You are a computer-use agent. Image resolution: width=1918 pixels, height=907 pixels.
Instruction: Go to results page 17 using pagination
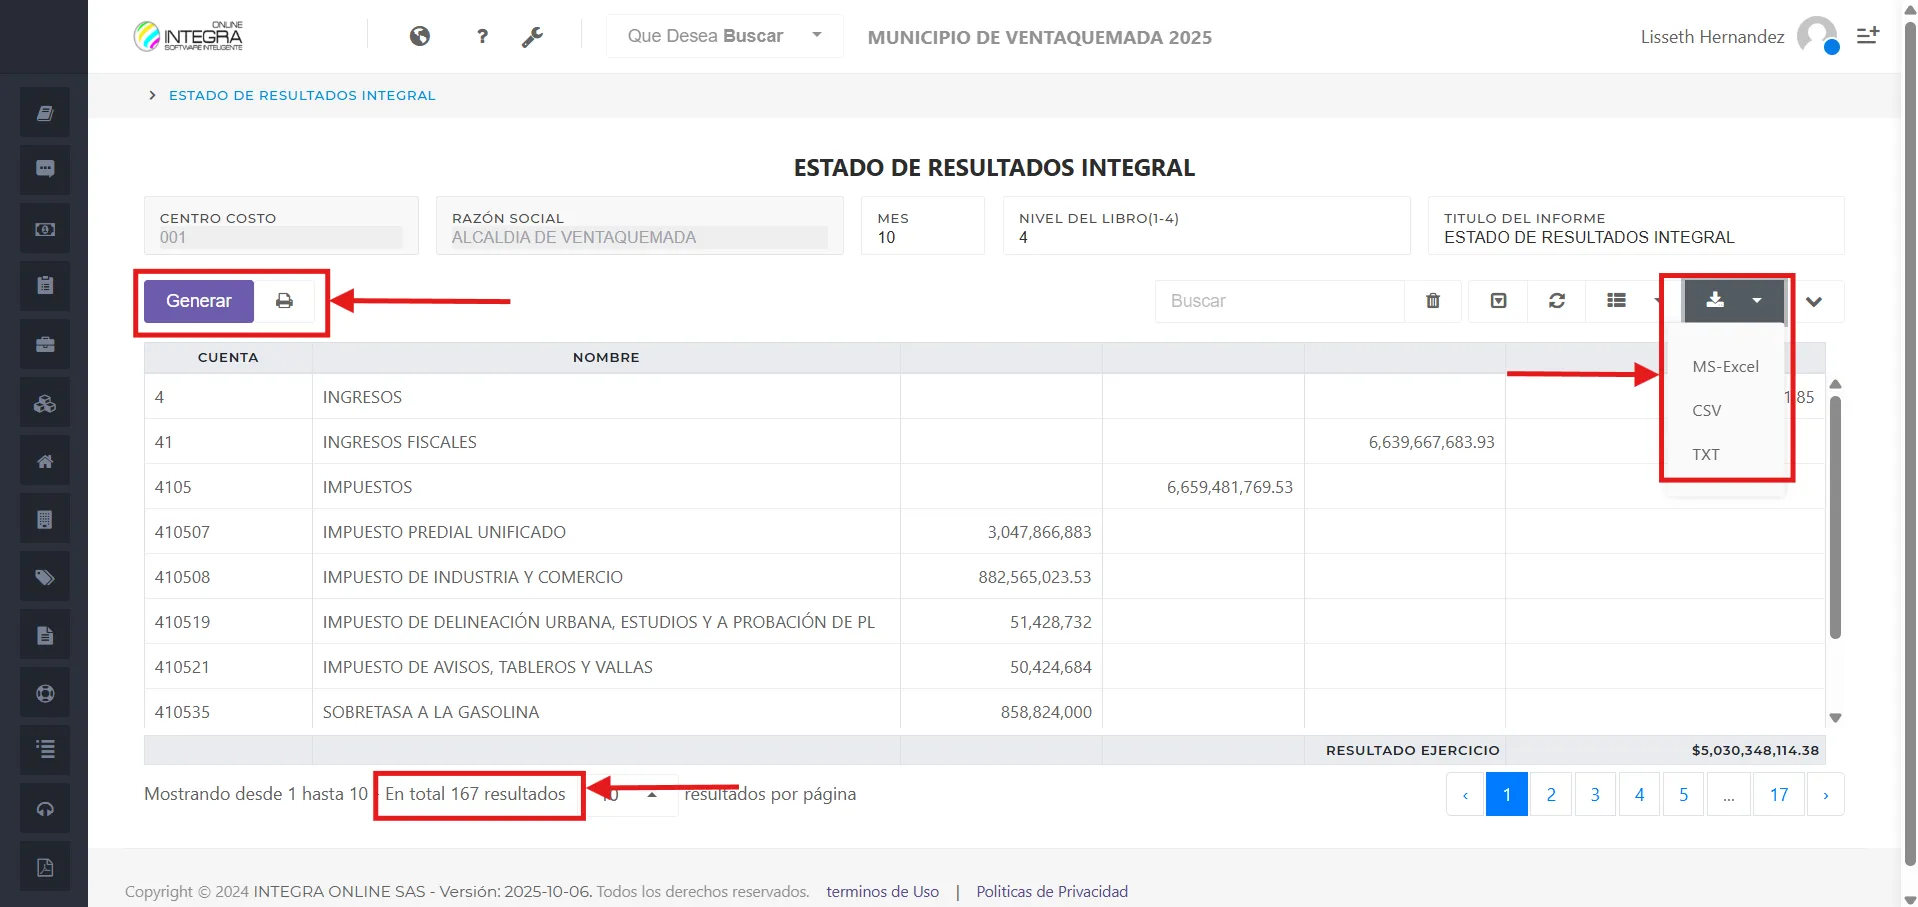1779,793
